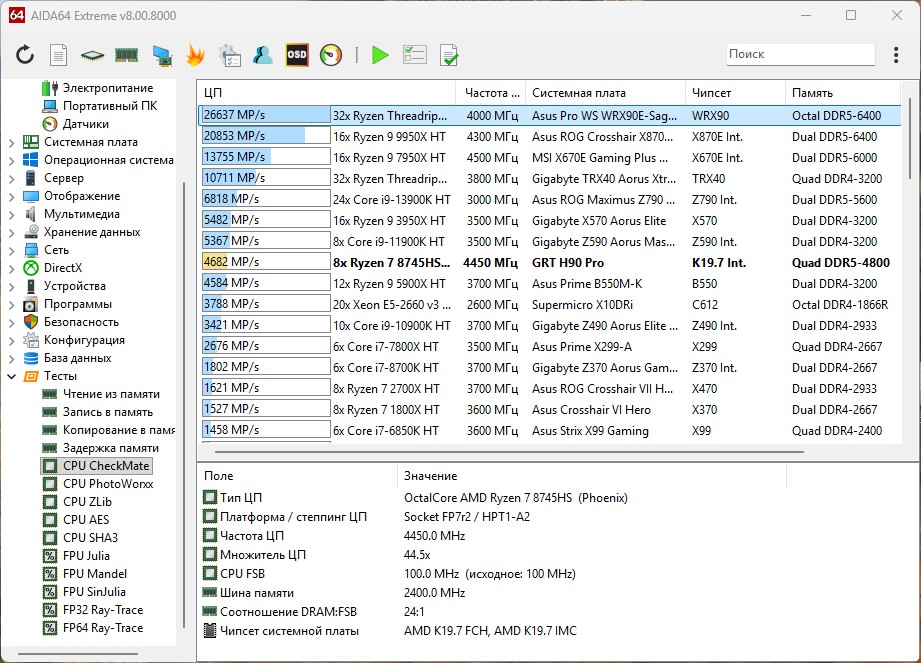The height and width of the screenshot is (663, 921).
Task: Click the document with checkmark icon
Action: tap(449, 55)
